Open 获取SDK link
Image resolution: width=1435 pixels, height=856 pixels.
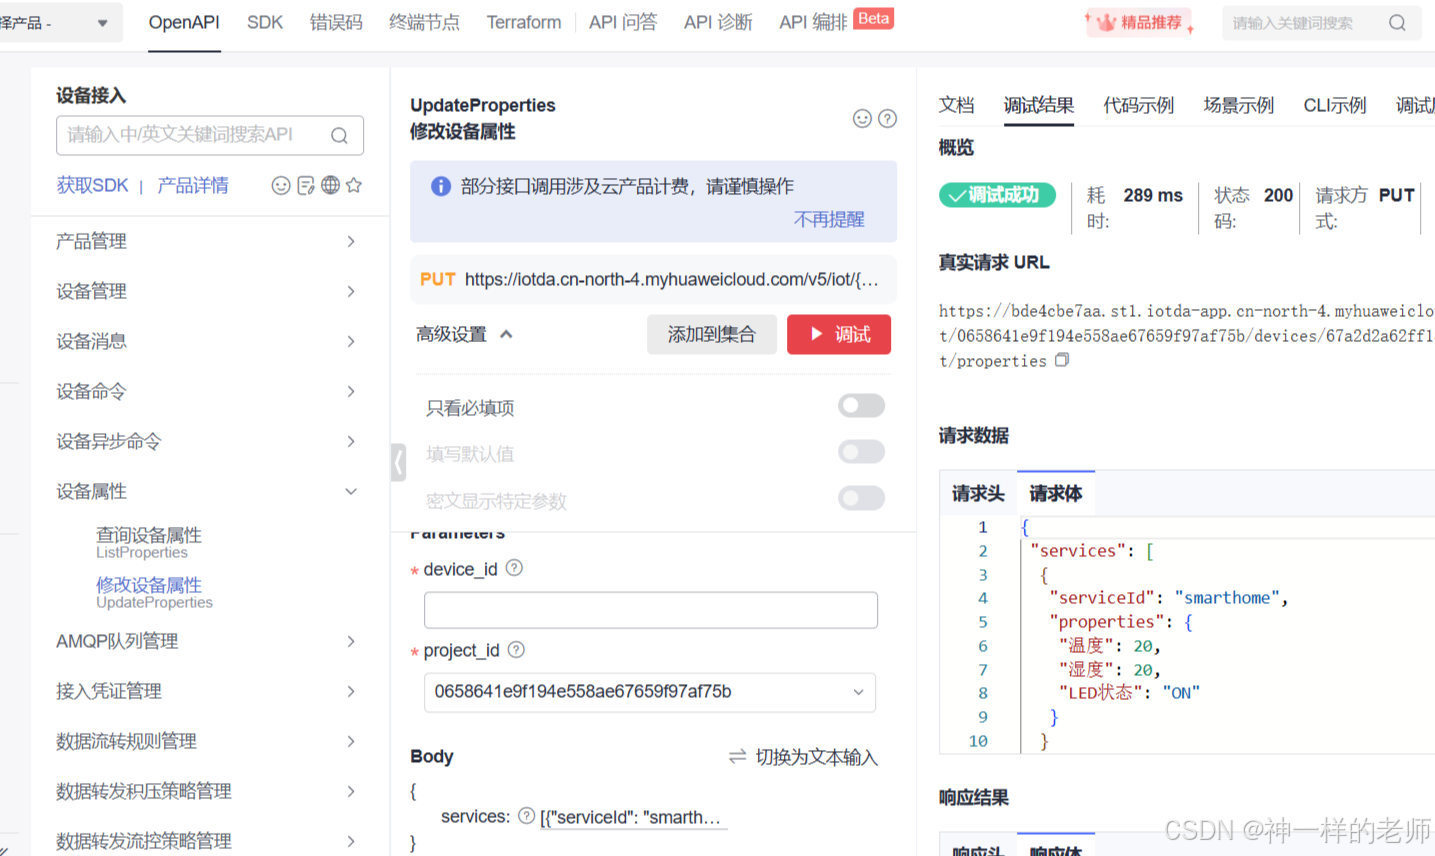93,185
